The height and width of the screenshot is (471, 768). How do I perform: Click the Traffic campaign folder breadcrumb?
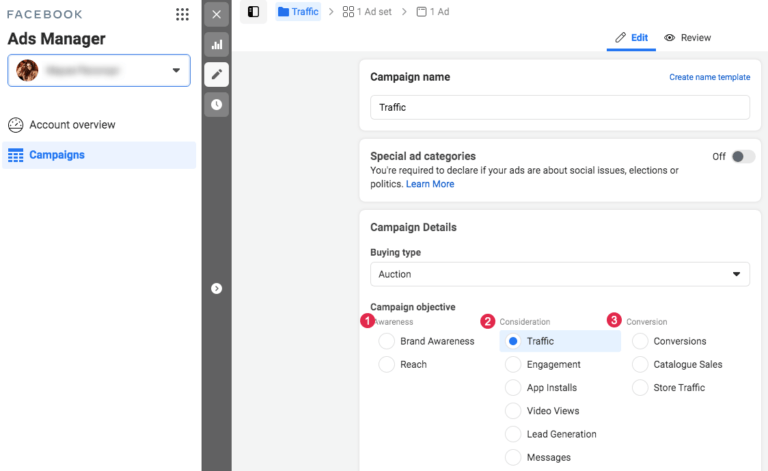(x=298, y=12)
